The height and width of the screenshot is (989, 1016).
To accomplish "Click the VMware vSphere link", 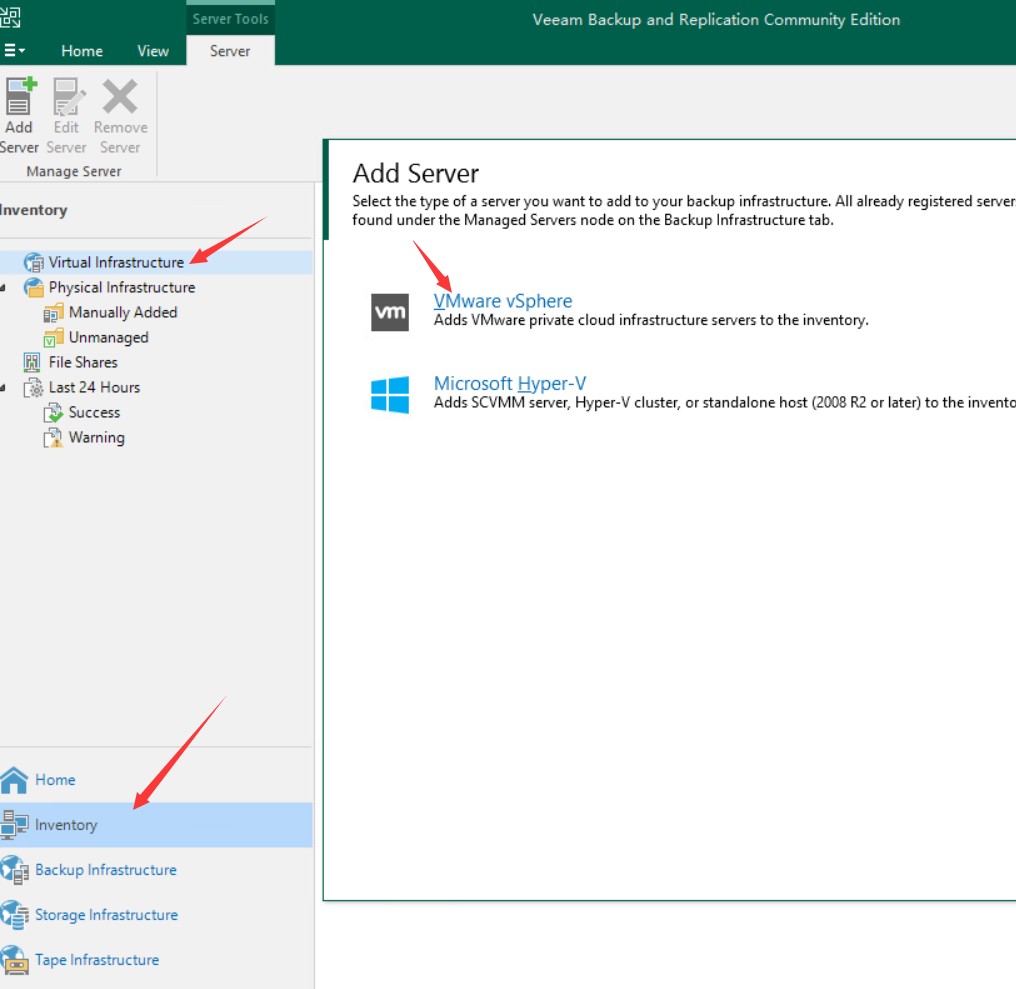I will (x=503, y=301).
